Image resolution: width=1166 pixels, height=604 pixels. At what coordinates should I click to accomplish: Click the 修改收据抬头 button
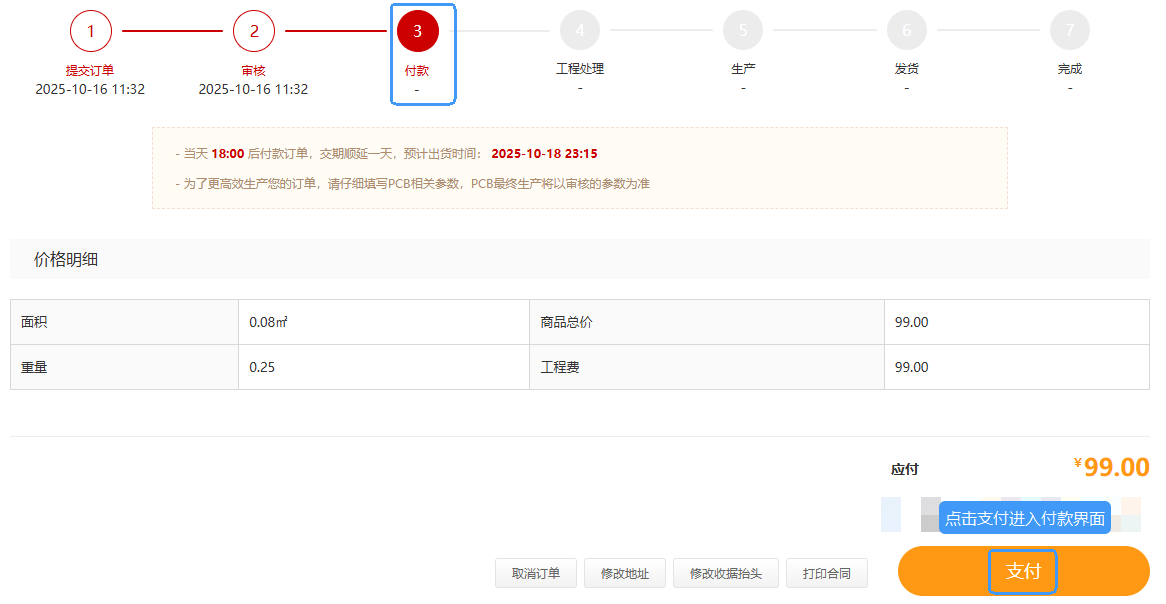coord(725,573)
